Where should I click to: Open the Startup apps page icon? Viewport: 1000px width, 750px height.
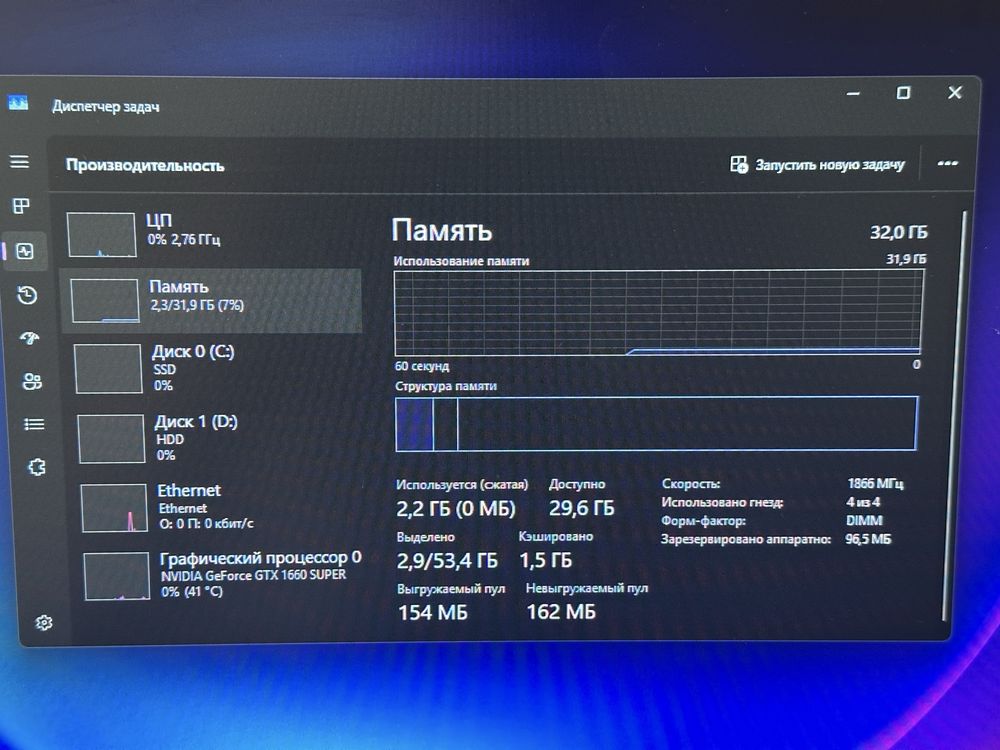[x=29, y=338]
